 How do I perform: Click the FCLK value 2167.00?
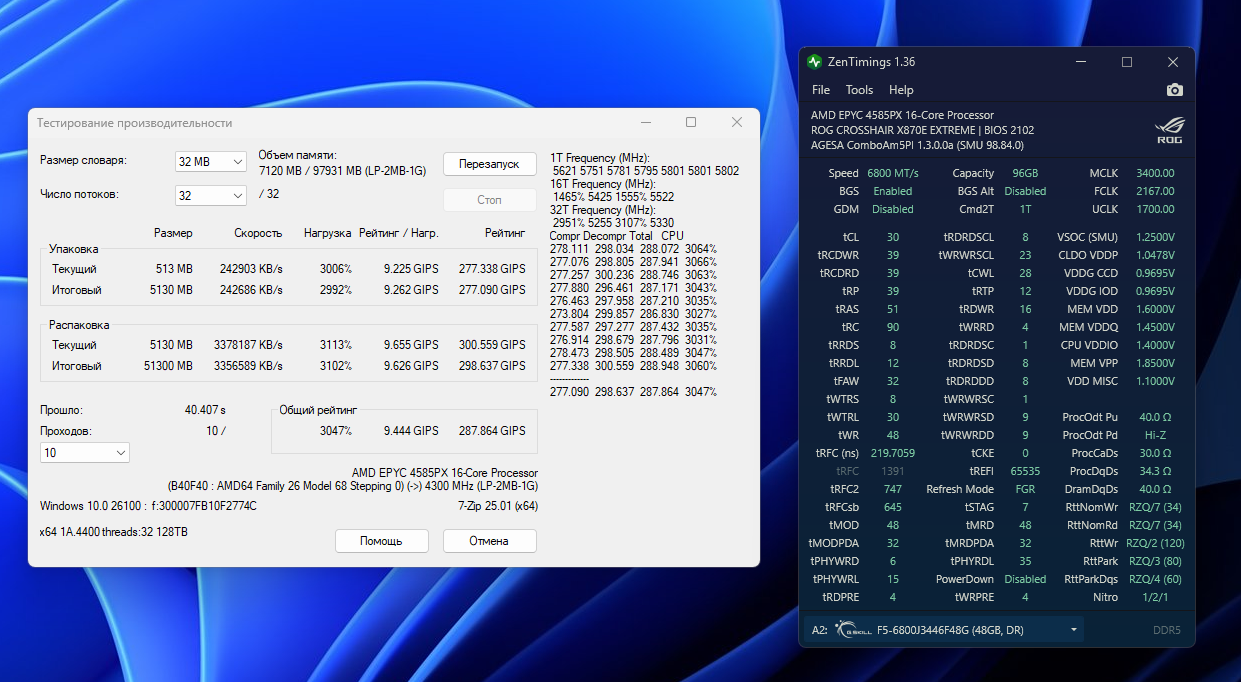(x=1155, y=191)
